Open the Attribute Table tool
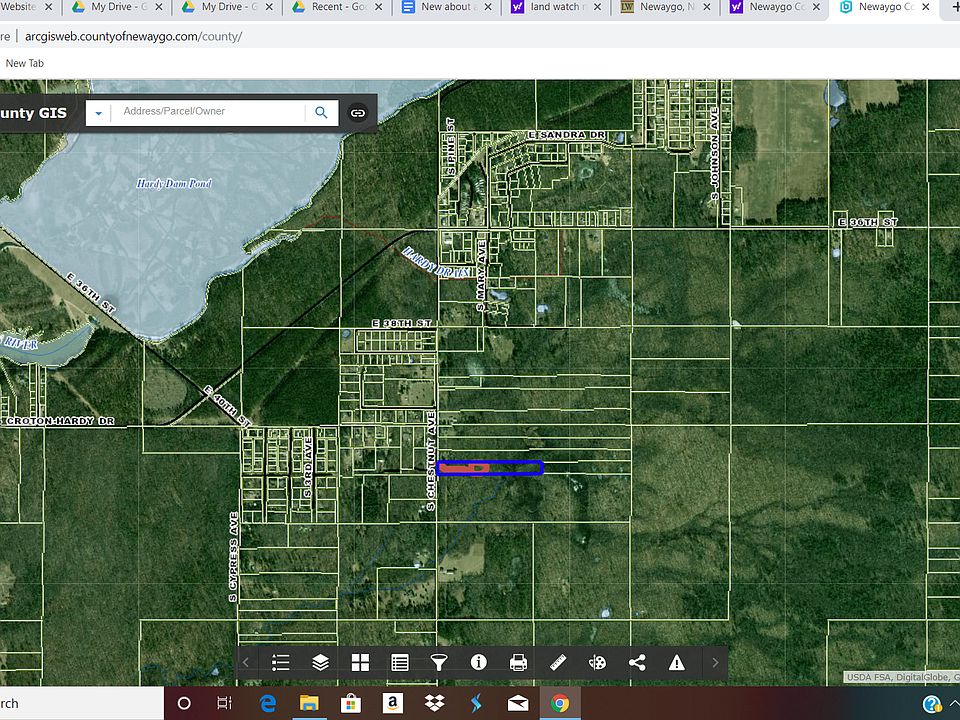 tap(400, 662)
